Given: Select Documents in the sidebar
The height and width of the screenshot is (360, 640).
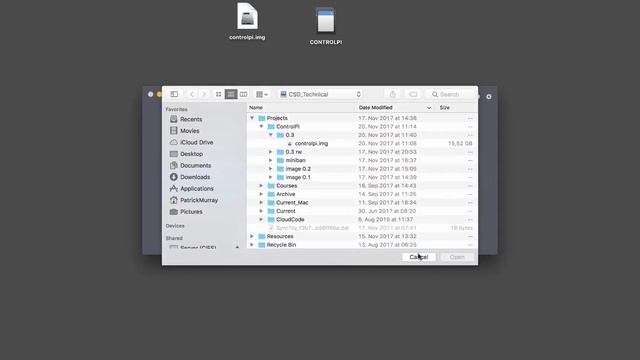Looking at the screenshot, I should tap(196, 165).
